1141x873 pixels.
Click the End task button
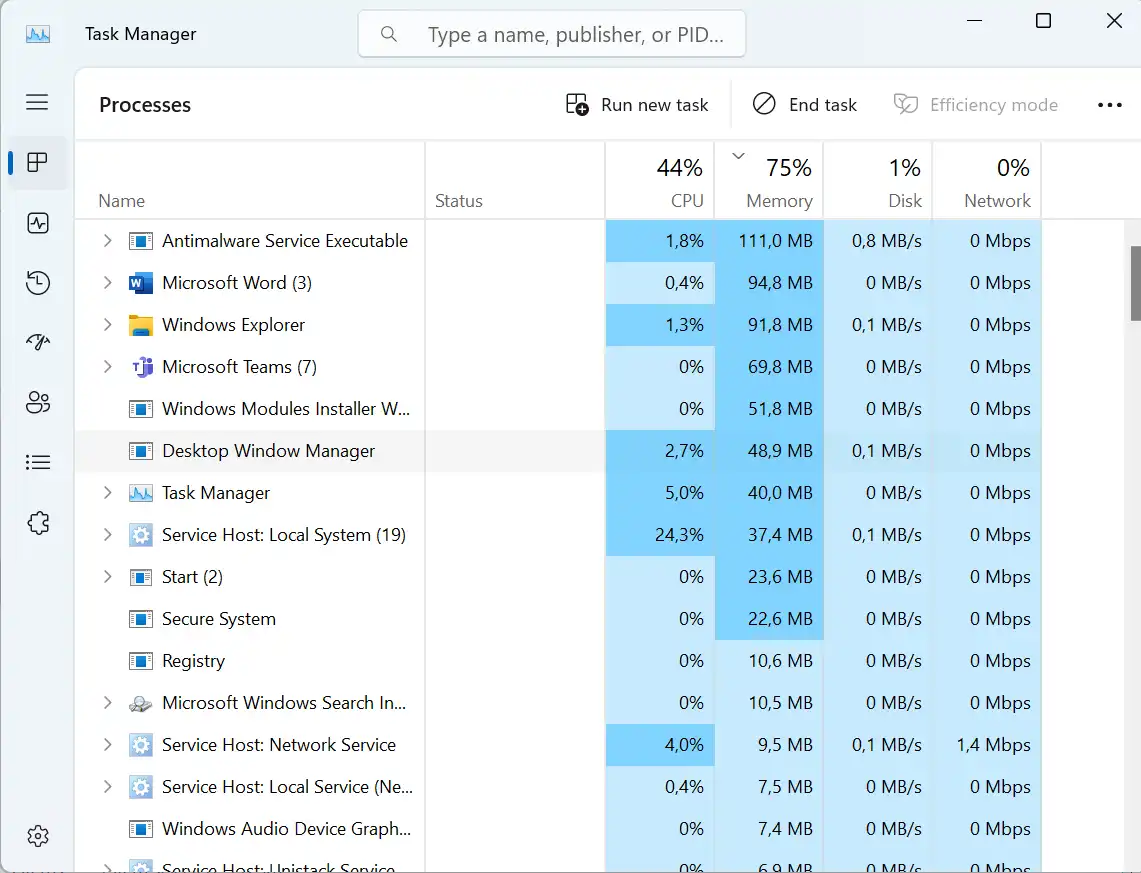click(x=805, y=105)
